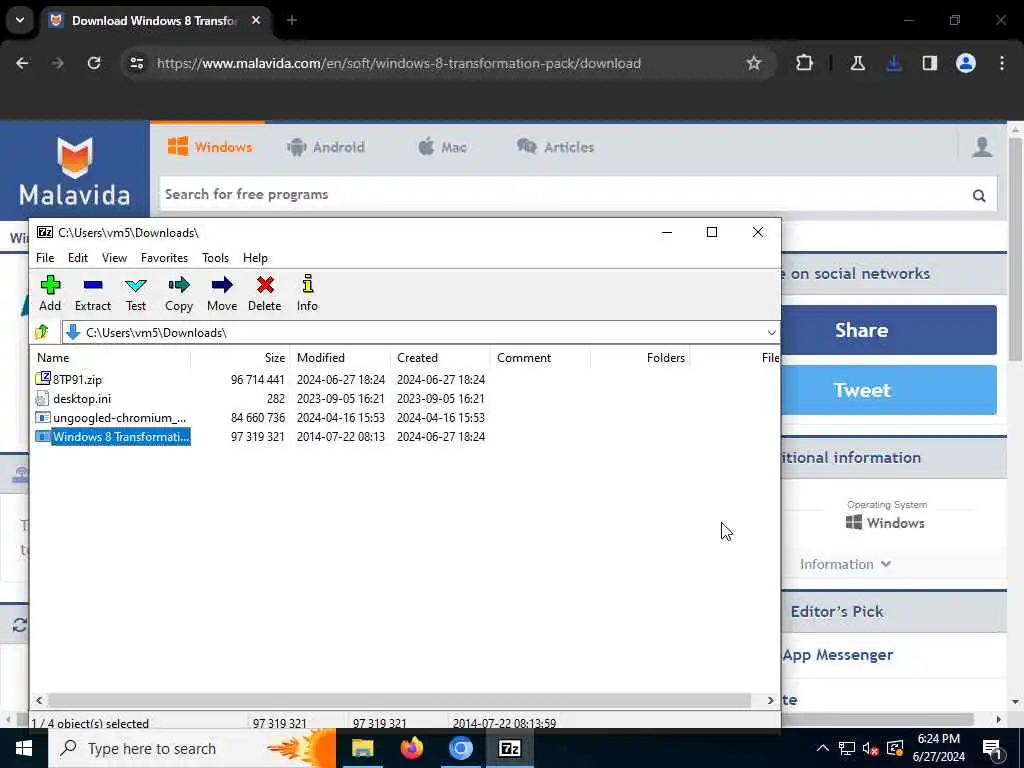Click the site information icon in address bar
The image size is (1024, 768).
pos(137,63)
